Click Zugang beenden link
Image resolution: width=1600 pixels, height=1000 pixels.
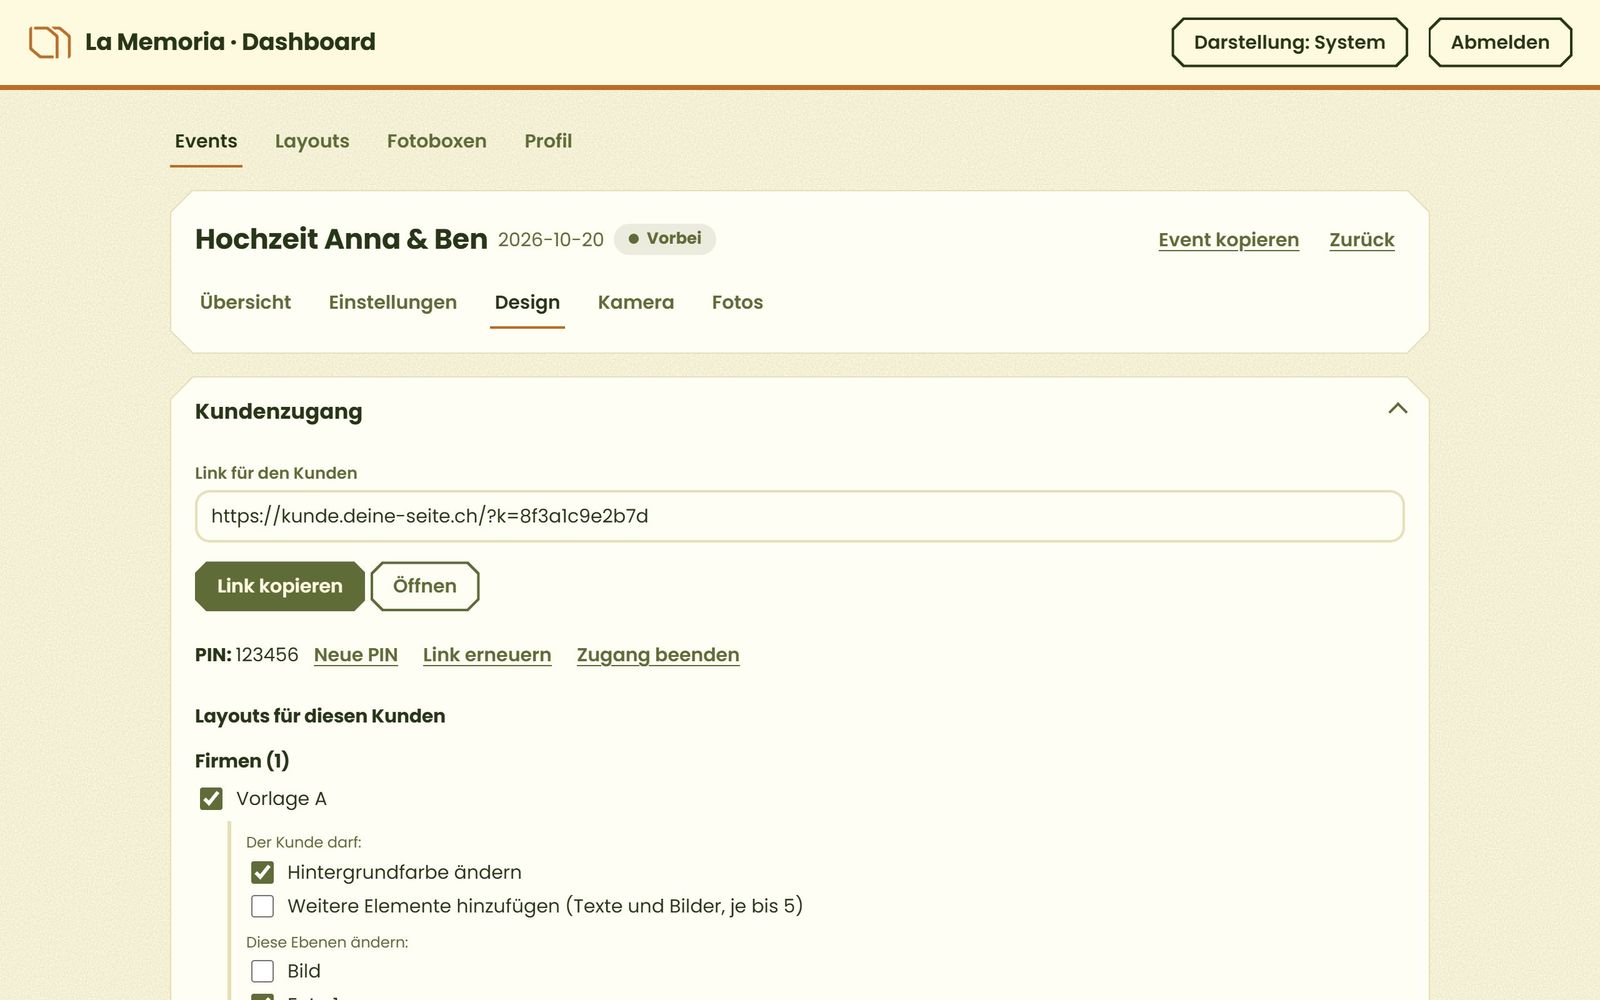coord(658,655)
